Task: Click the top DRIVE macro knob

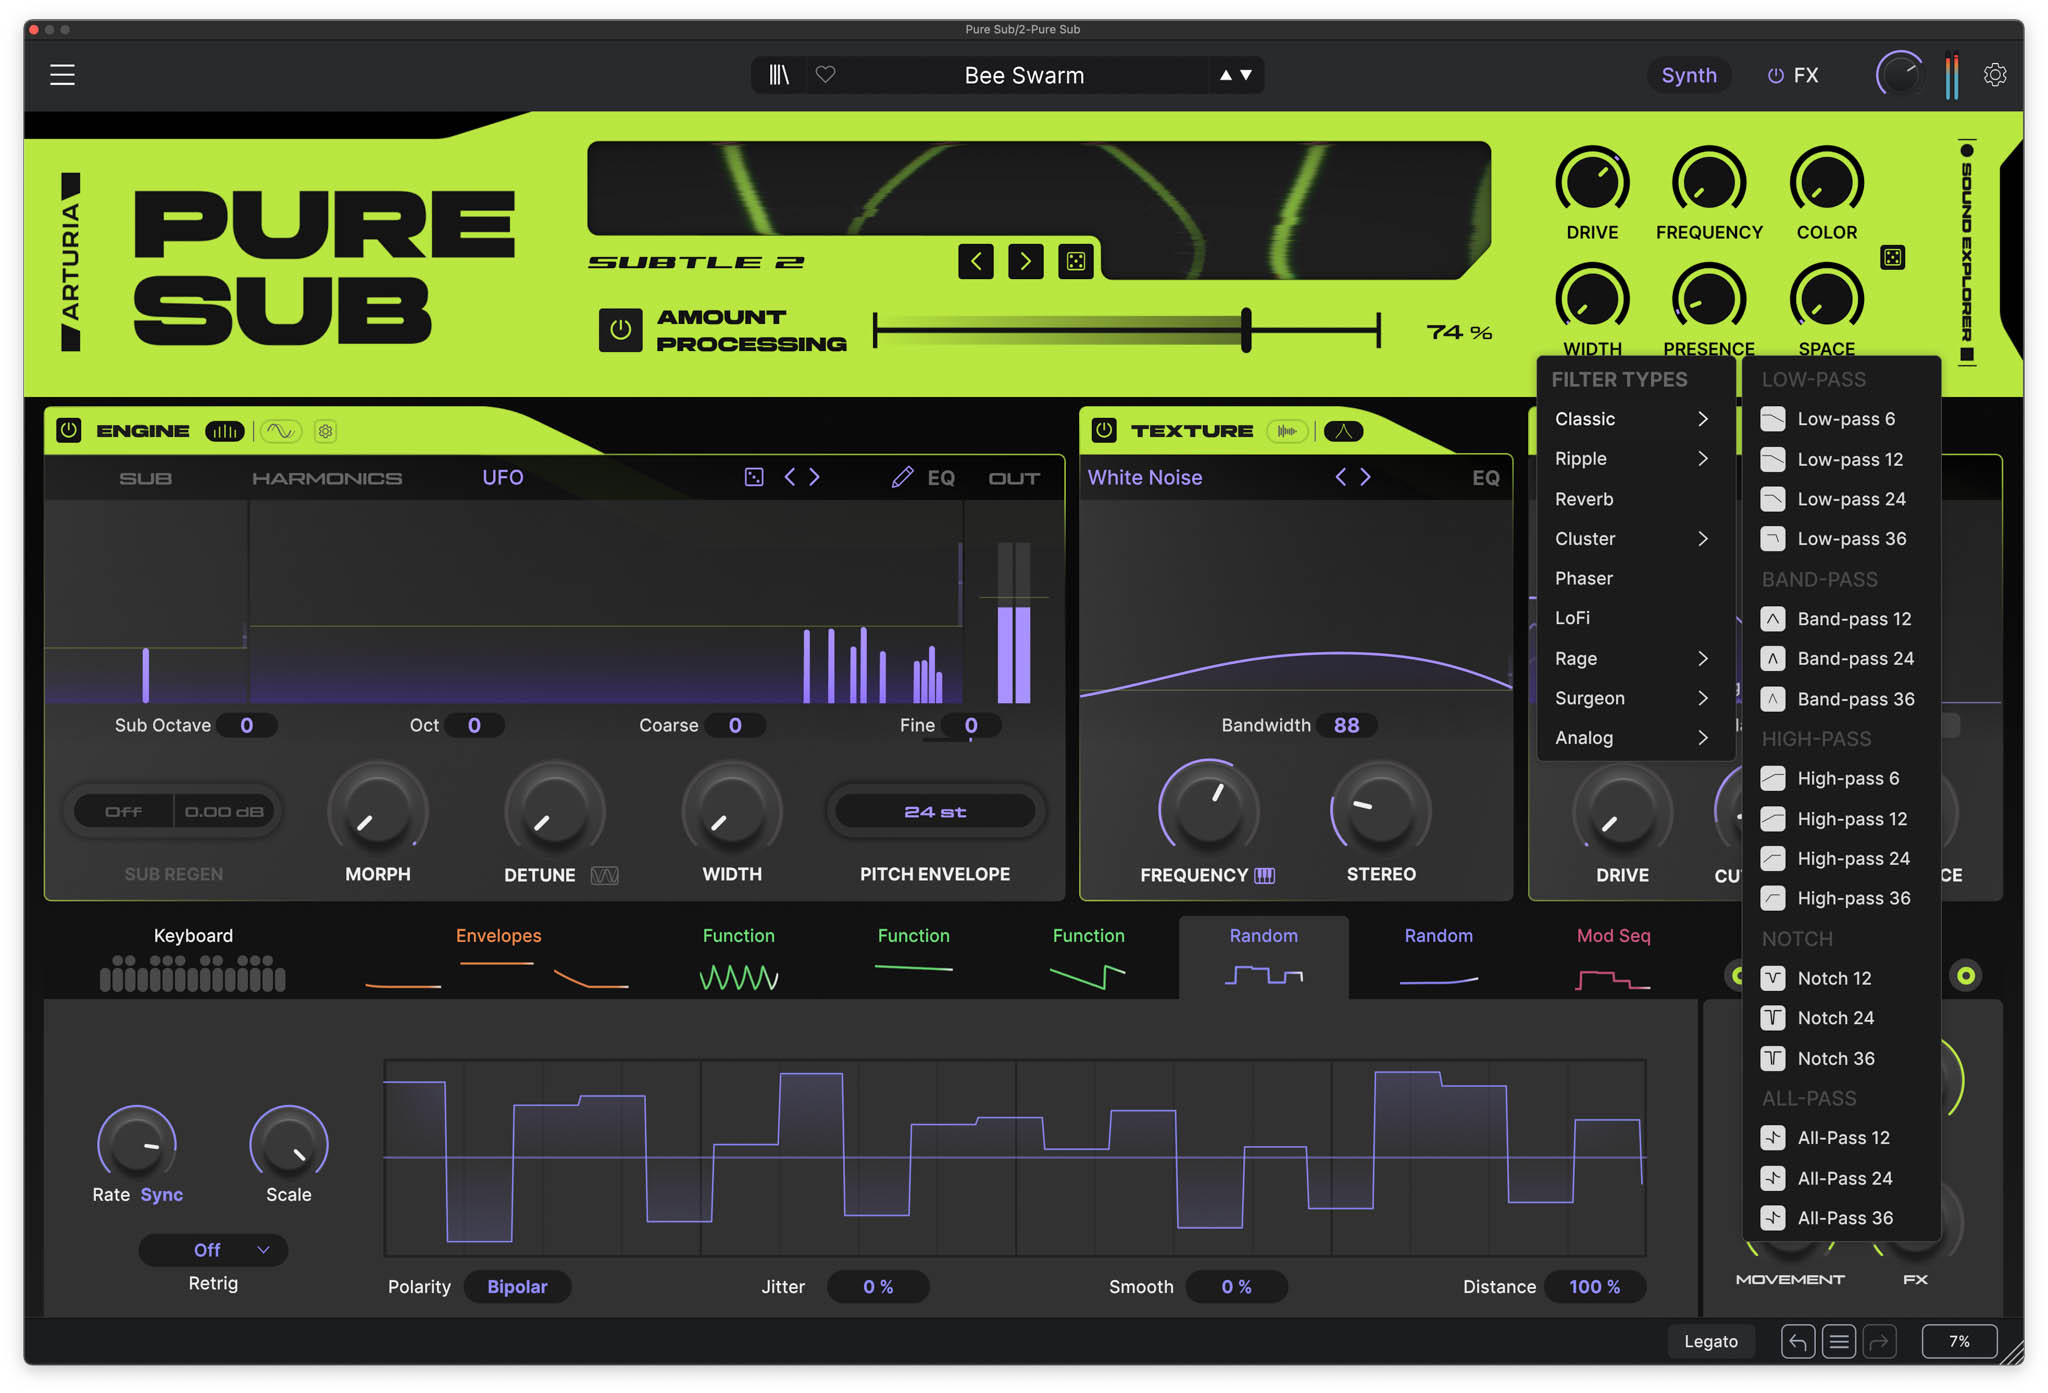Action: tap(1592, 183)
